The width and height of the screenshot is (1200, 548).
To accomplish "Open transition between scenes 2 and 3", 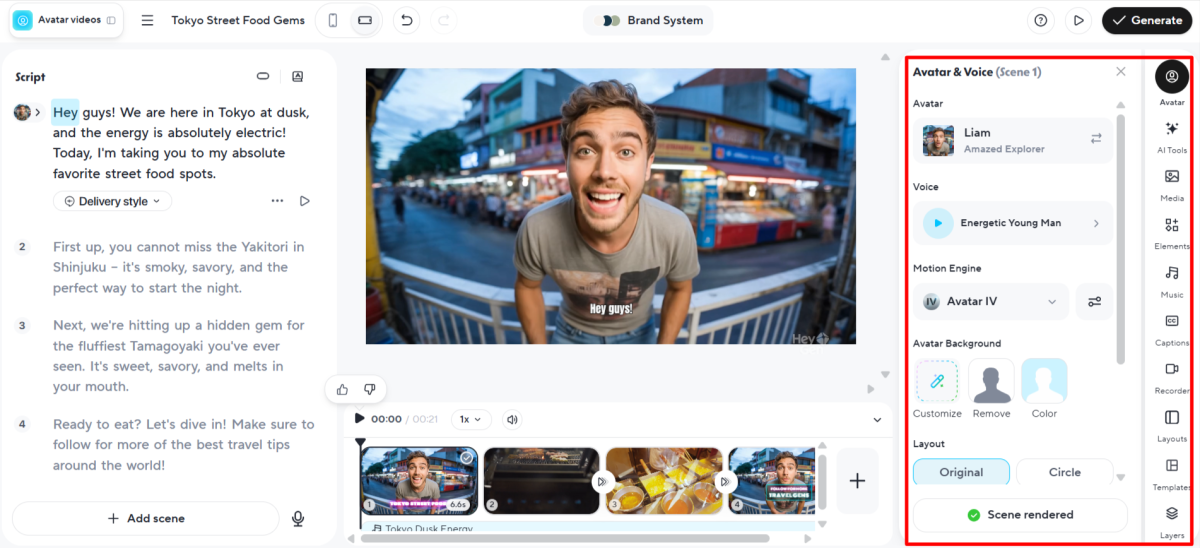I will point(602,481).
